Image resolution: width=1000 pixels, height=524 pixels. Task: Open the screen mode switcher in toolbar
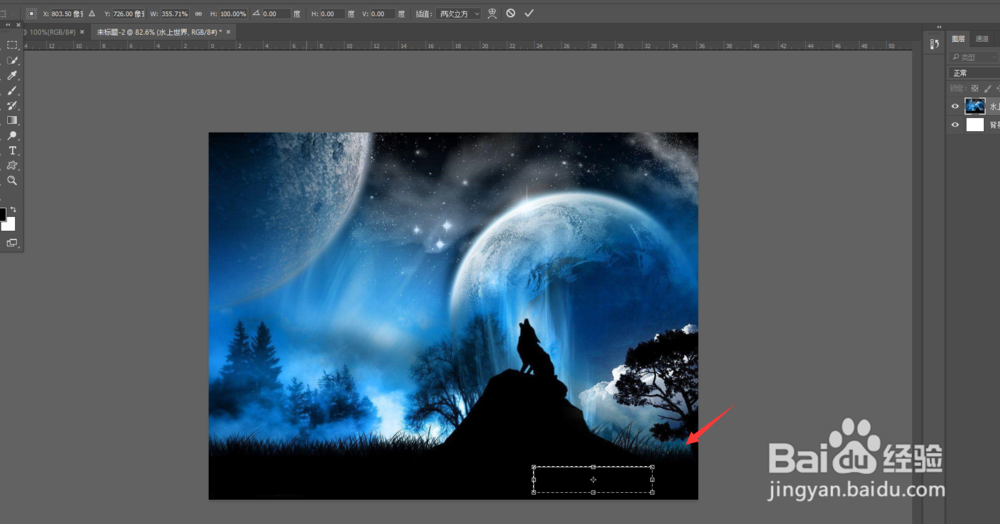point(11,243)
